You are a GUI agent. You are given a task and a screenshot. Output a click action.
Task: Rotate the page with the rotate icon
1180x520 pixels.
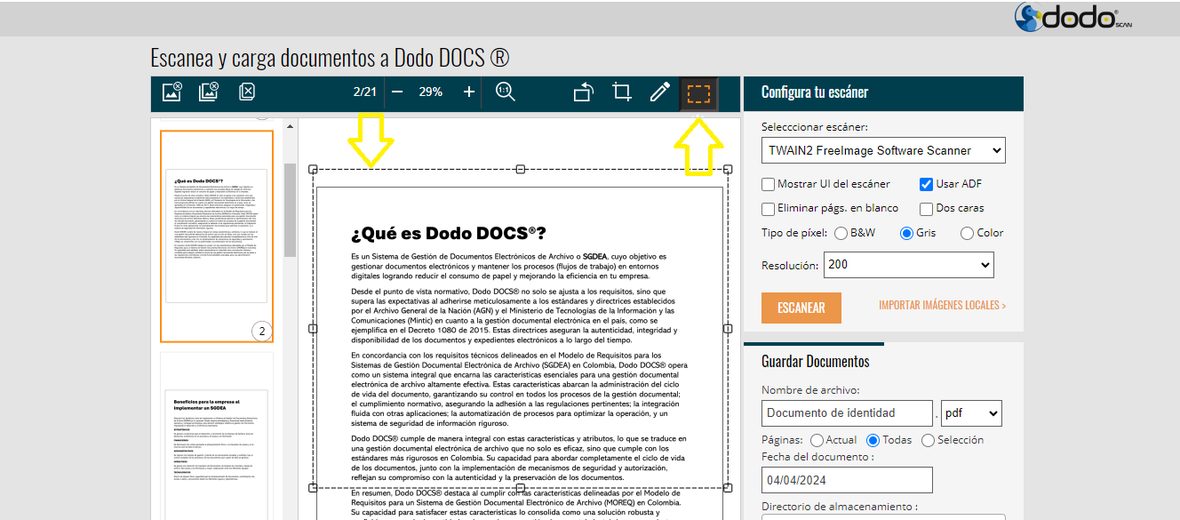coord(584,93)
